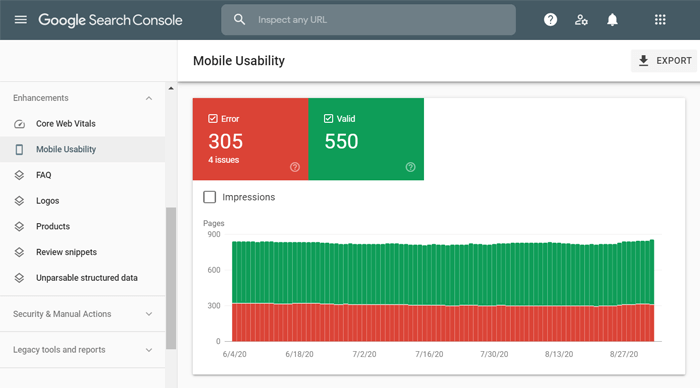Click the 6/18/20 axis date
Image resolution: width=700 pixels, height=388 pixels.
(299, 354)
